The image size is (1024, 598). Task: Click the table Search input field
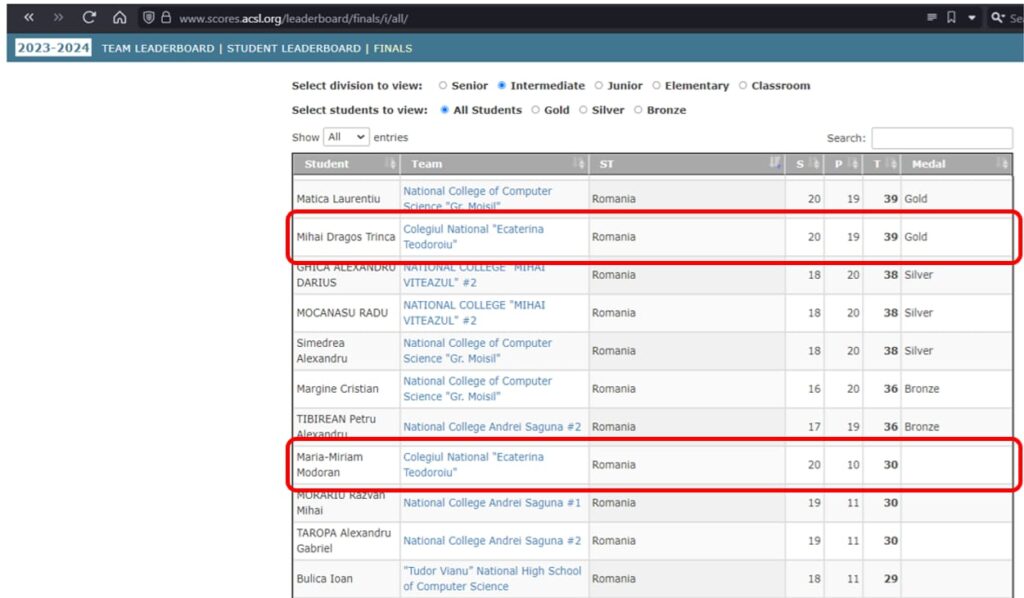click(941, 138)
